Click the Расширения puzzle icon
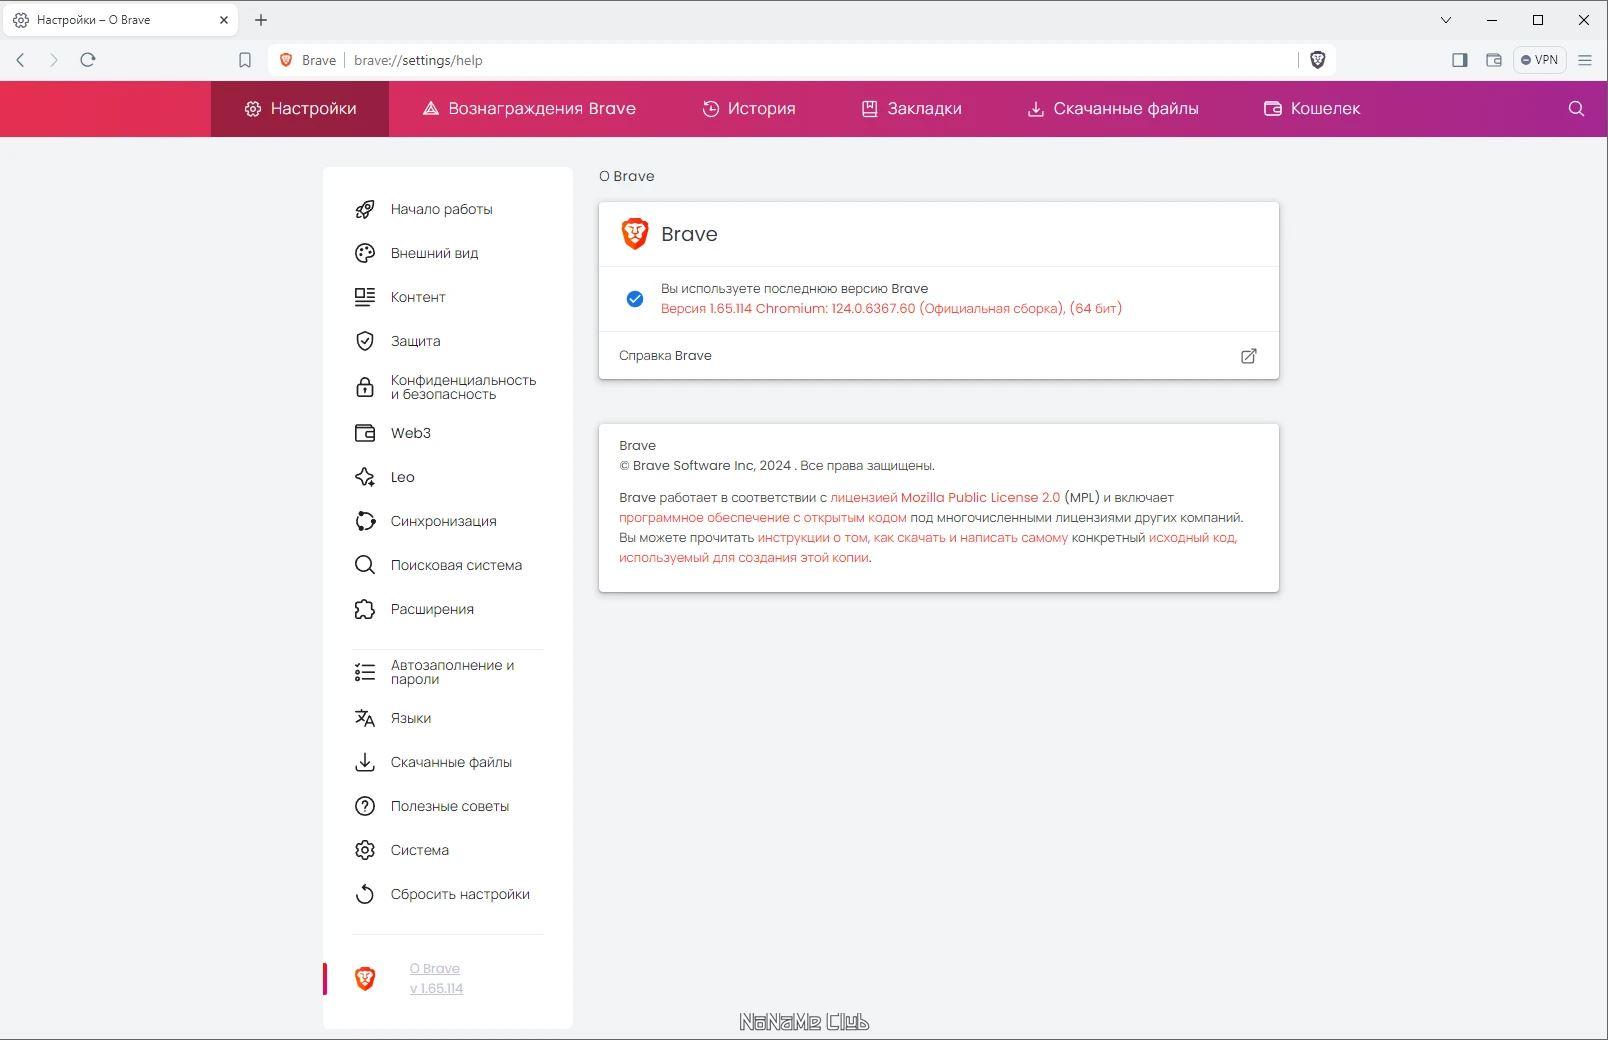 pyautogui.click(x=365, y=609)
